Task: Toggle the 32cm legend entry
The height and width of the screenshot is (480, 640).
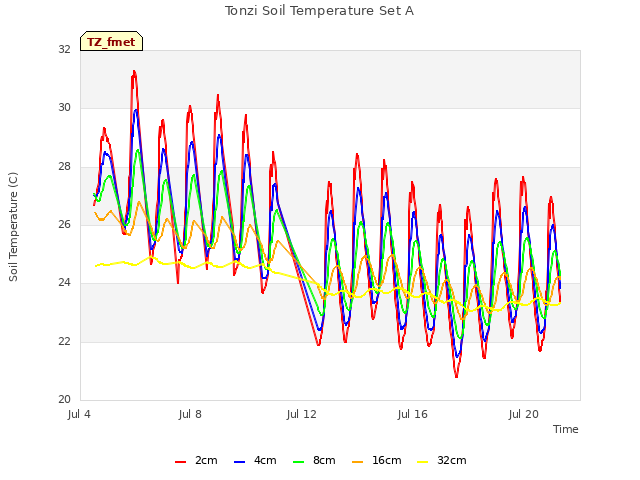Action: click(442, 460)
